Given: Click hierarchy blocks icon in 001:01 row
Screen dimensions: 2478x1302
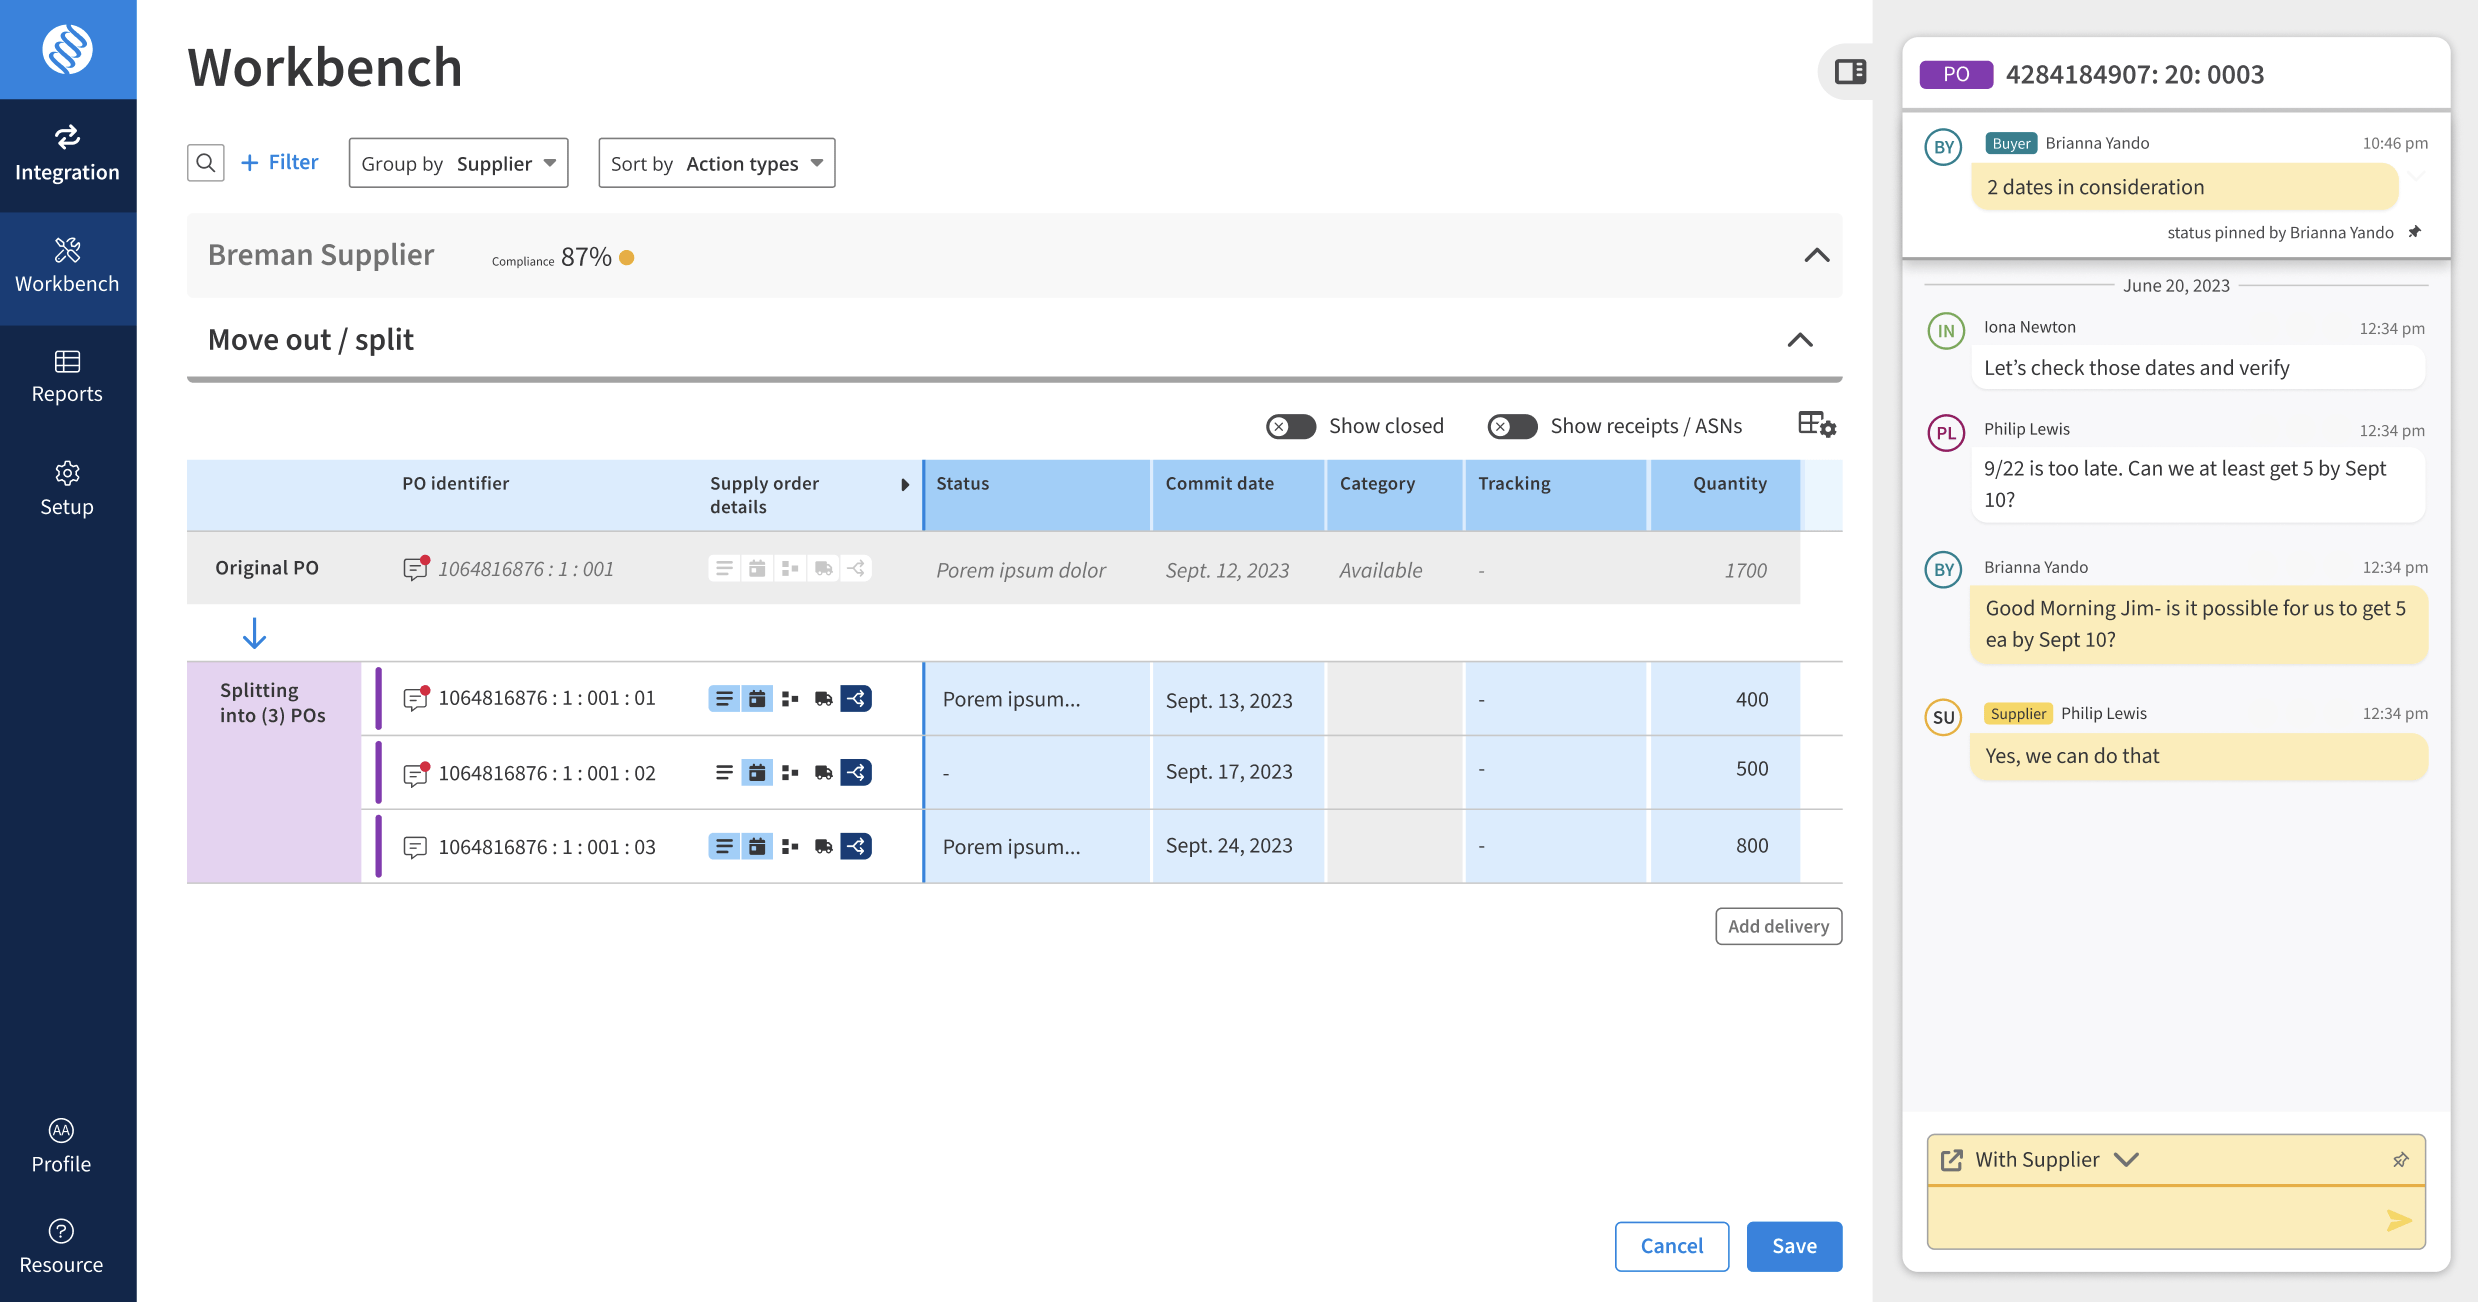Looking at the screenshot, I should point(790,698).
